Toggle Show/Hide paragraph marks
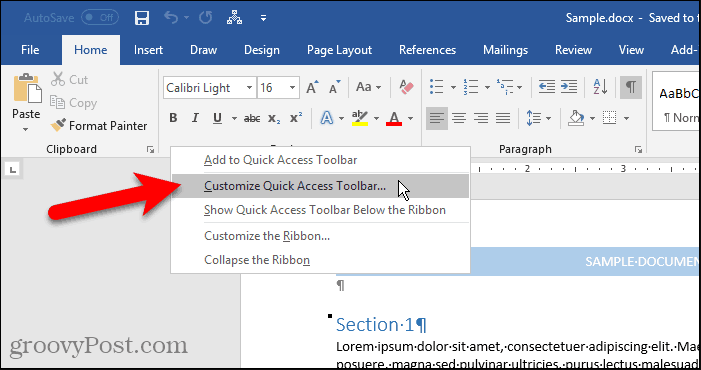701x370 pixels. point(631,87)
